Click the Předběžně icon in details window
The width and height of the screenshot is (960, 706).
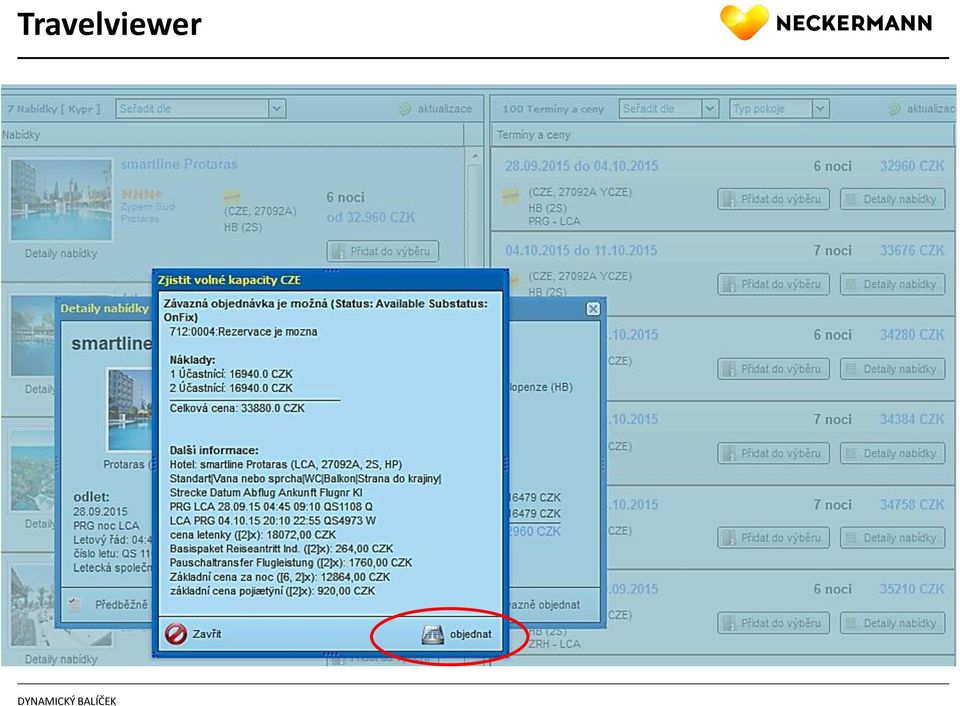point(74,604)
